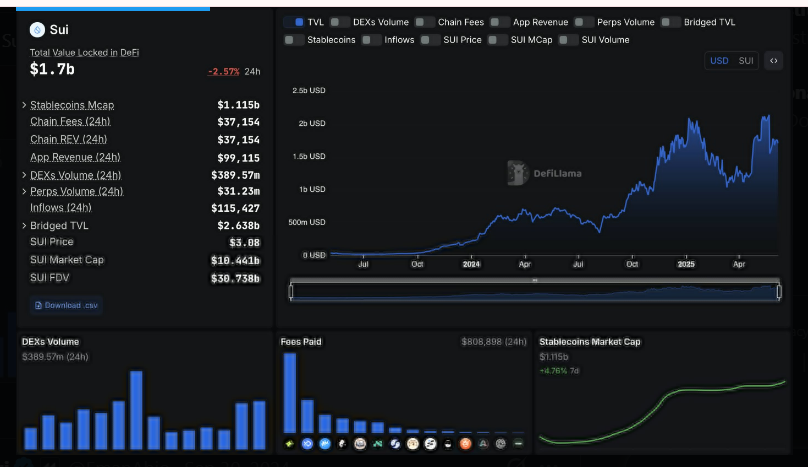Click the Total Value Locked in DeFi label

[85, 53]
